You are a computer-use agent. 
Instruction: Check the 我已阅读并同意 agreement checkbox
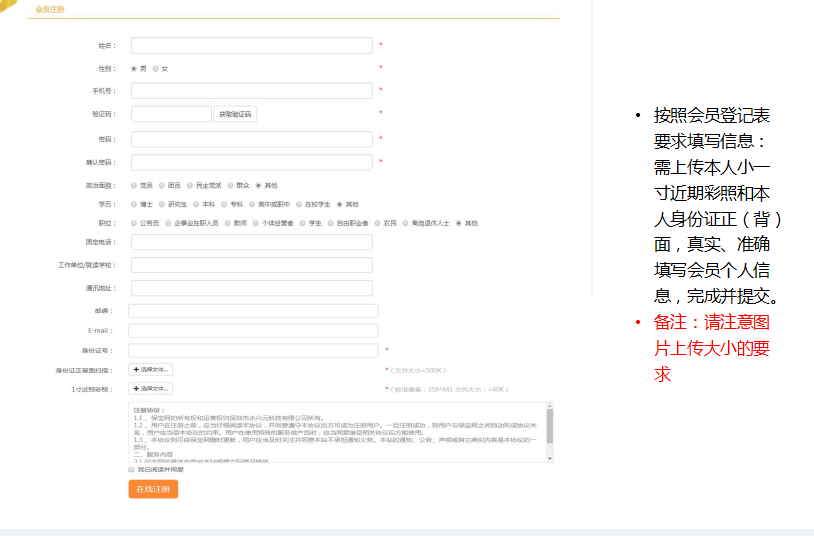point(131,469)
